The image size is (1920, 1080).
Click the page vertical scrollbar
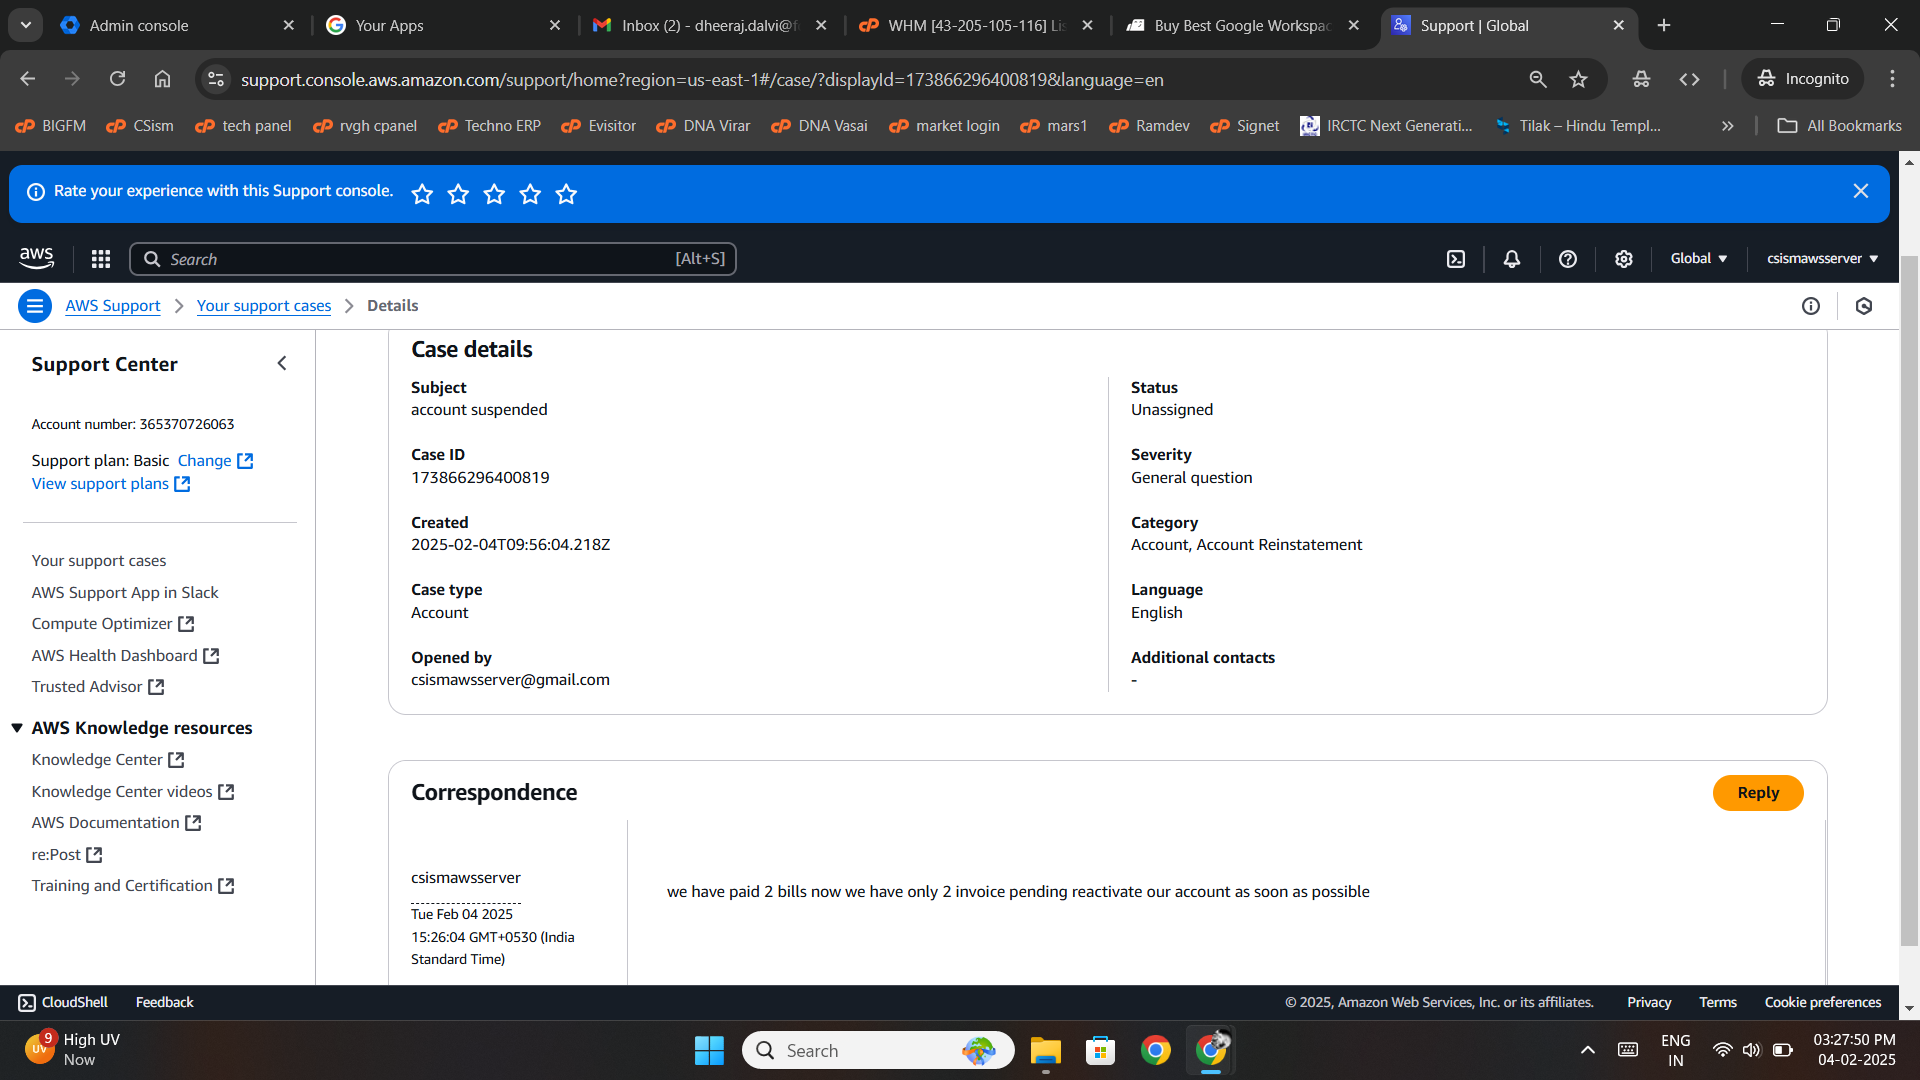[x=1909, y=600]
